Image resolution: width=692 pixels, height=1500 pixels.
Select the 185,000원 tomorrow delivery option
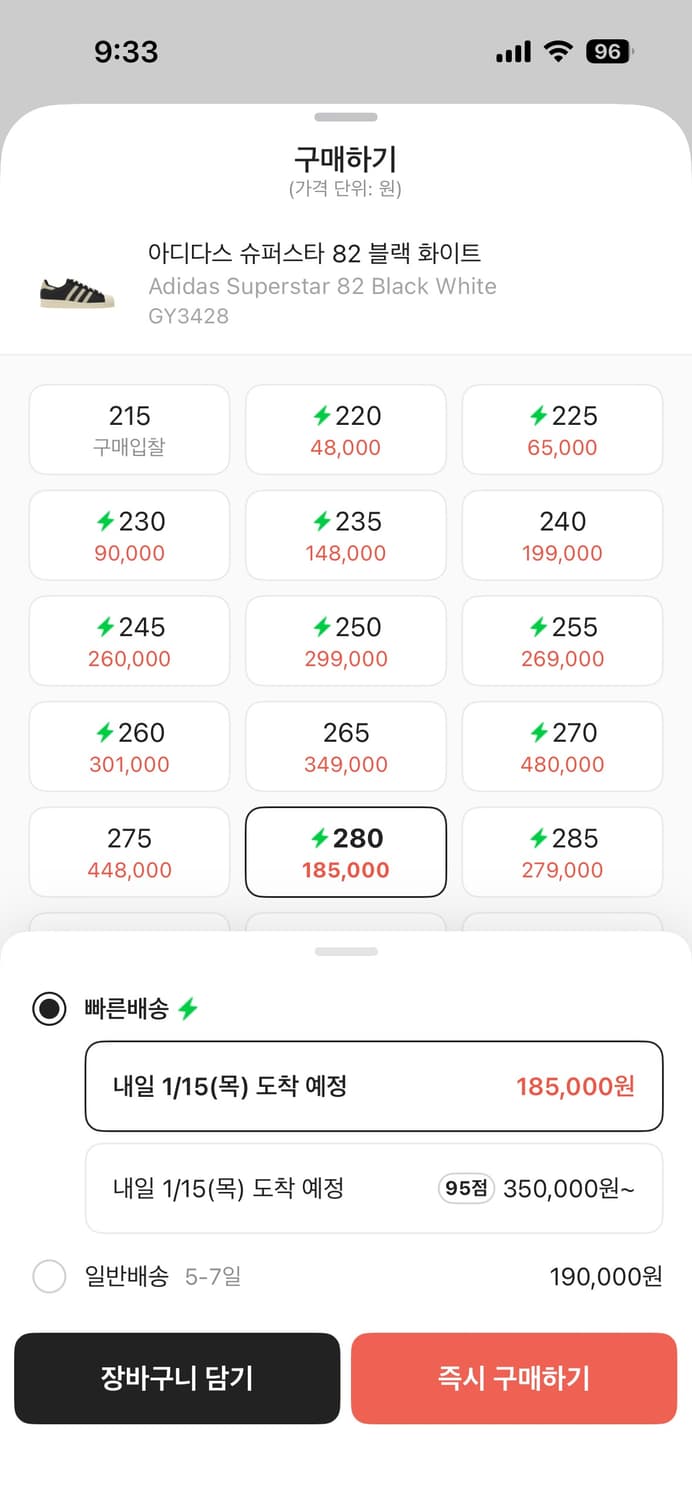tap(373, 1086)
